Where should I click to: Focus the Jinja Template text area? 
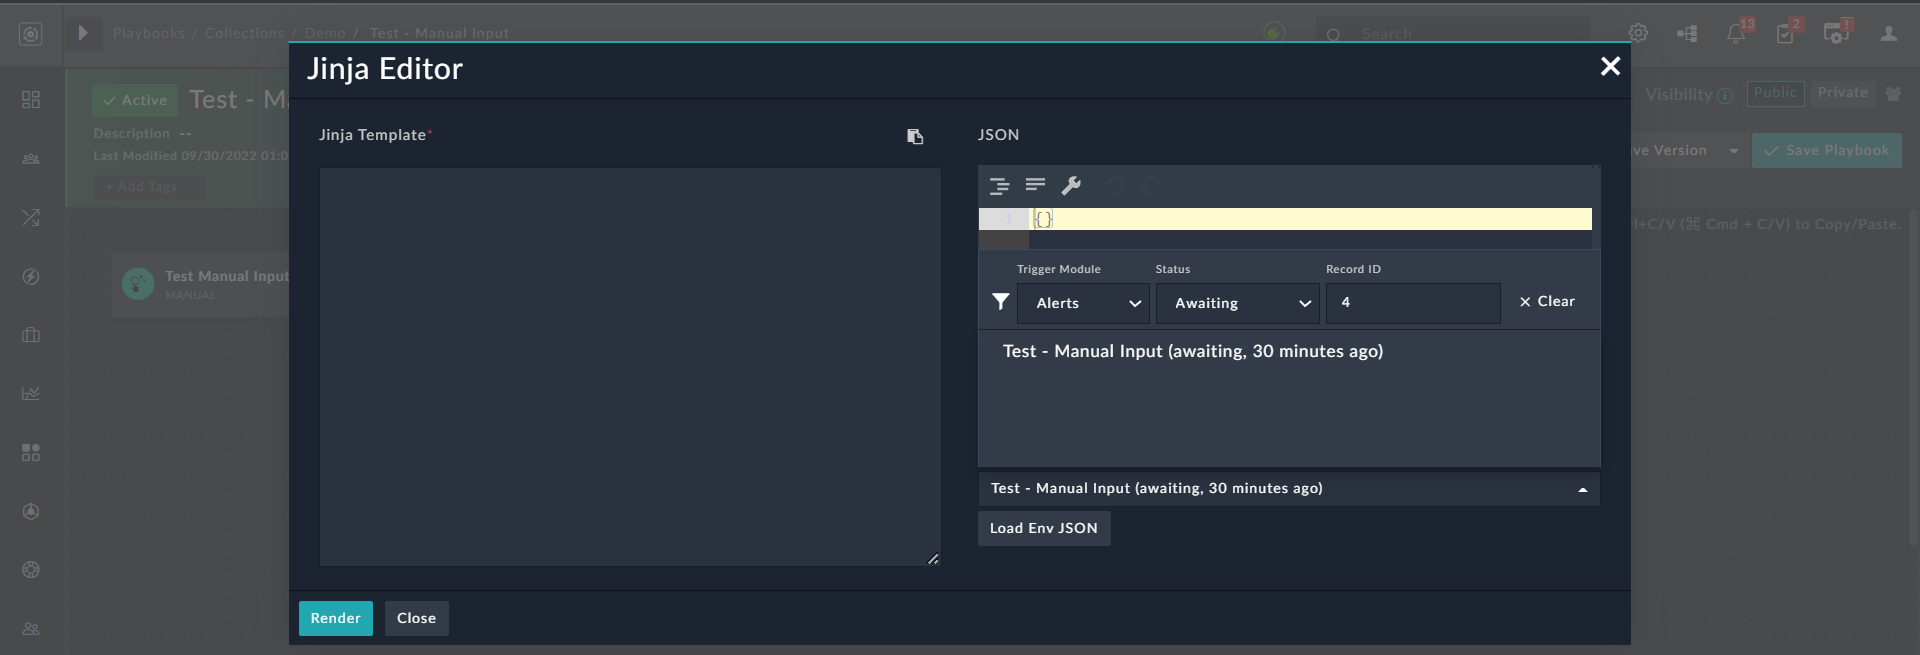tap(630, 367)
